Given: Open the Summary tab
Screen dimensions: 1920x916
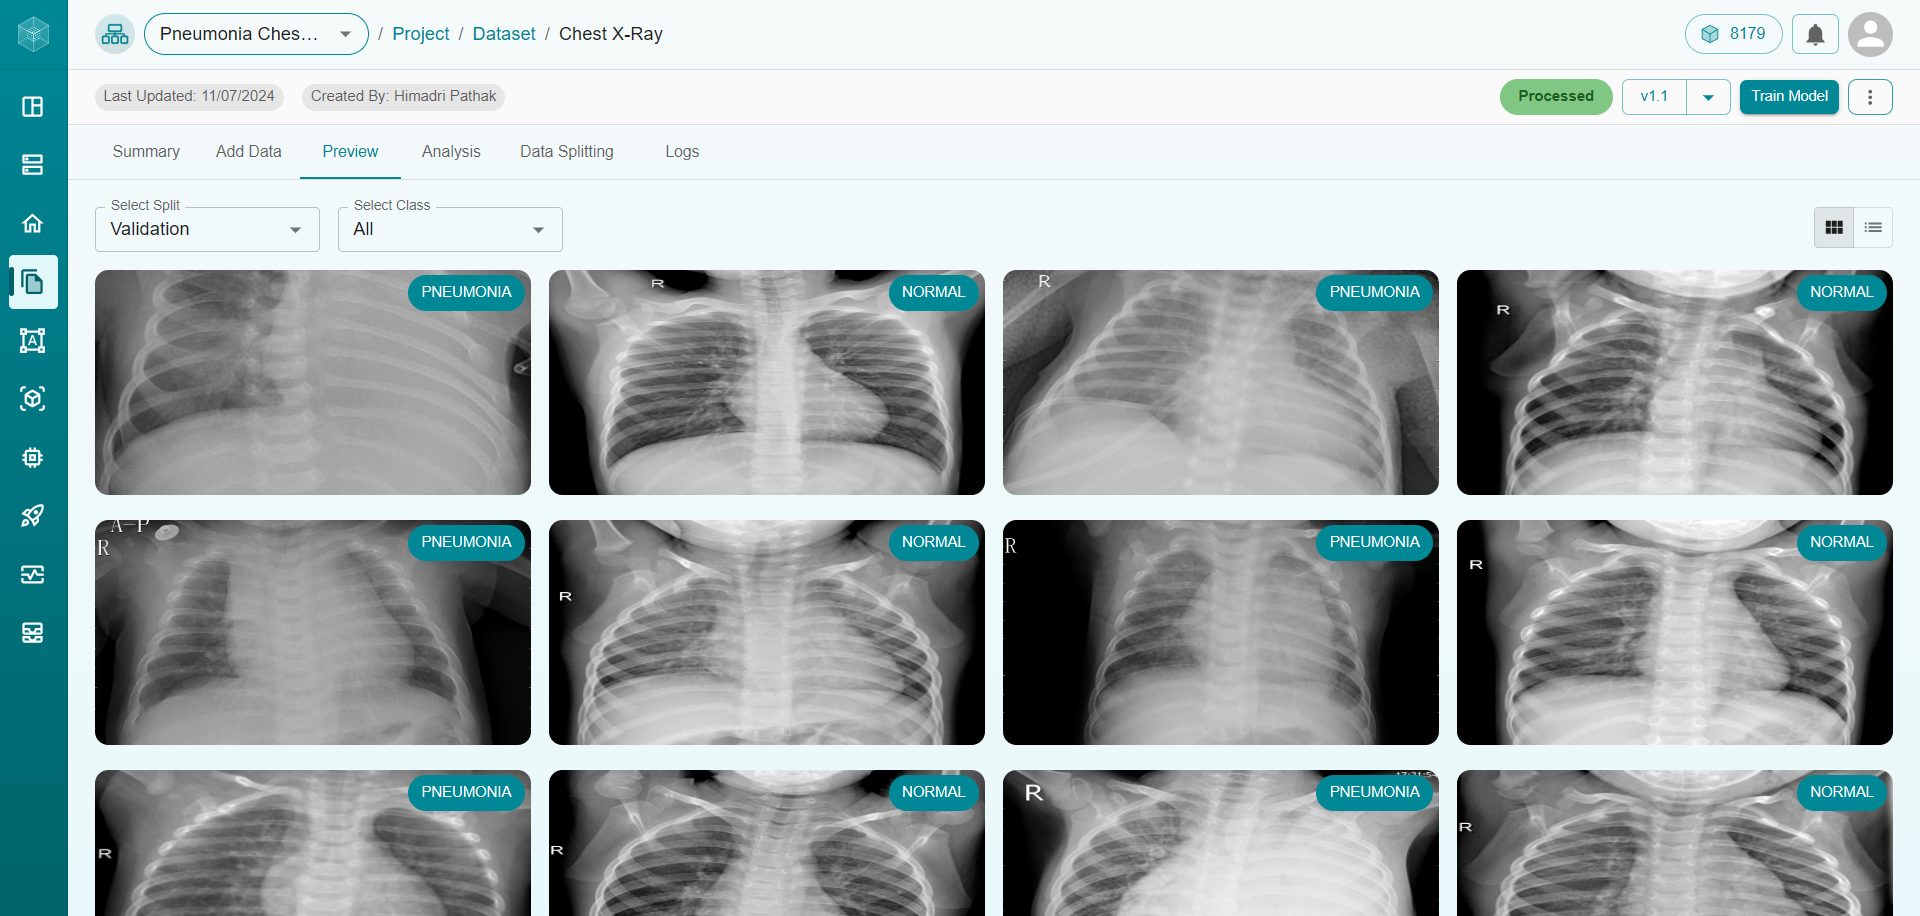Looking at the screenshot, I should coord(146,152).
